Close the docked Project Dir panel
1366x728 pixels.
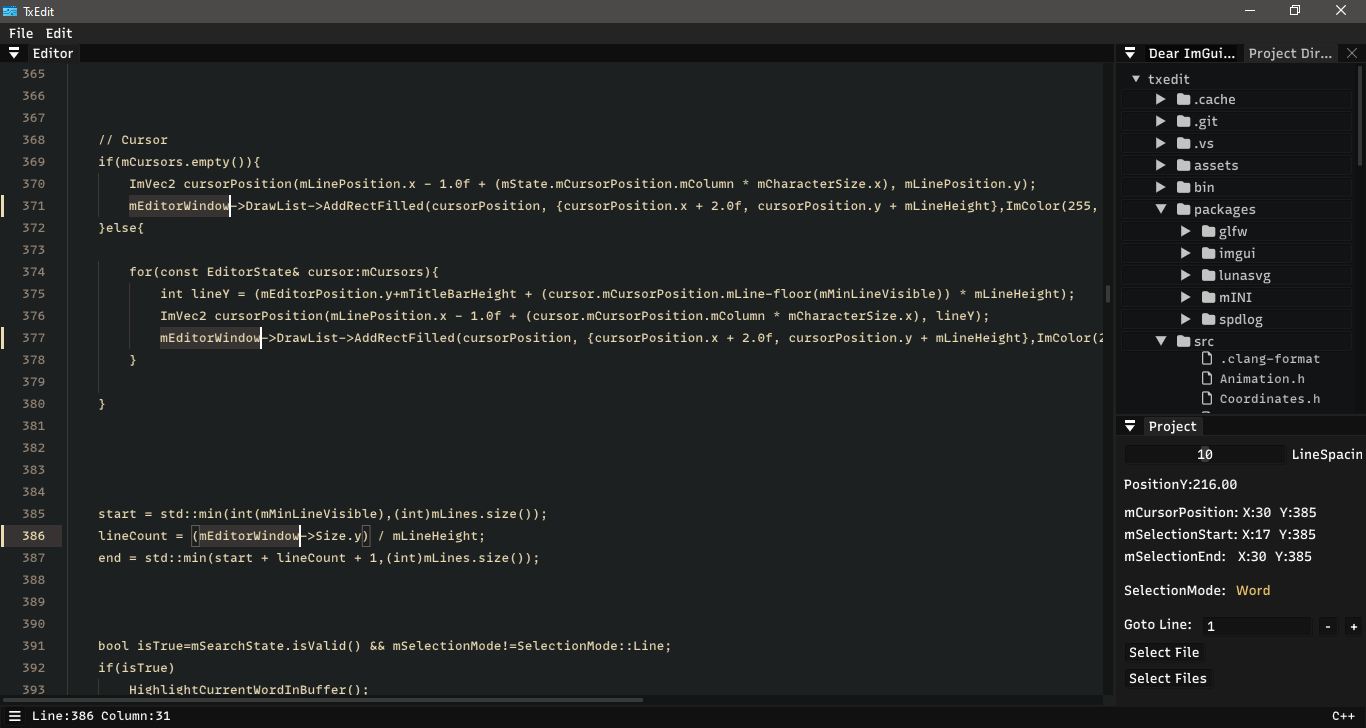pos(1352,53)
